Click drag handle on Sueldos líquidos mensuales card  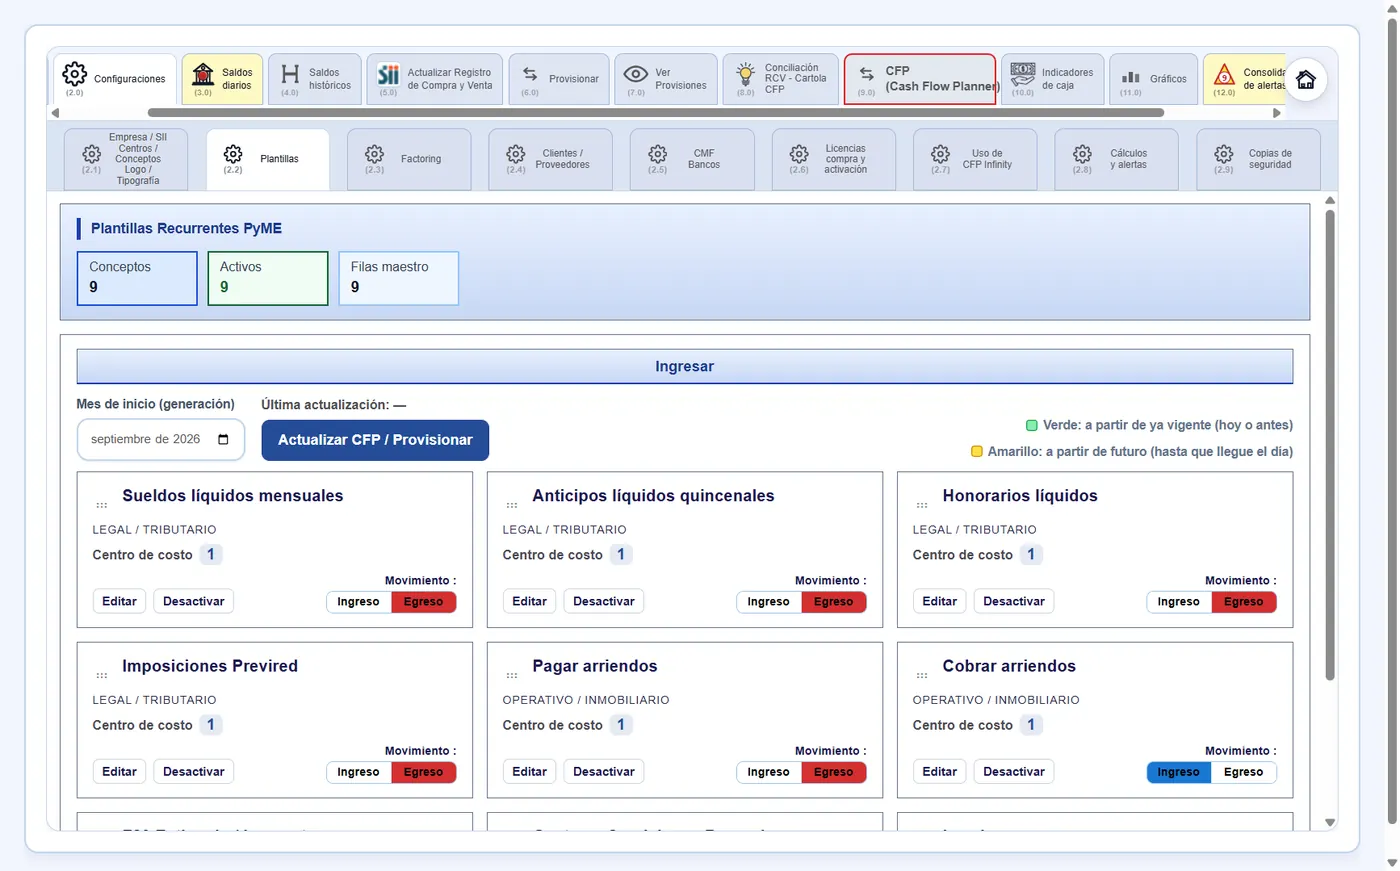coord(102,504)
